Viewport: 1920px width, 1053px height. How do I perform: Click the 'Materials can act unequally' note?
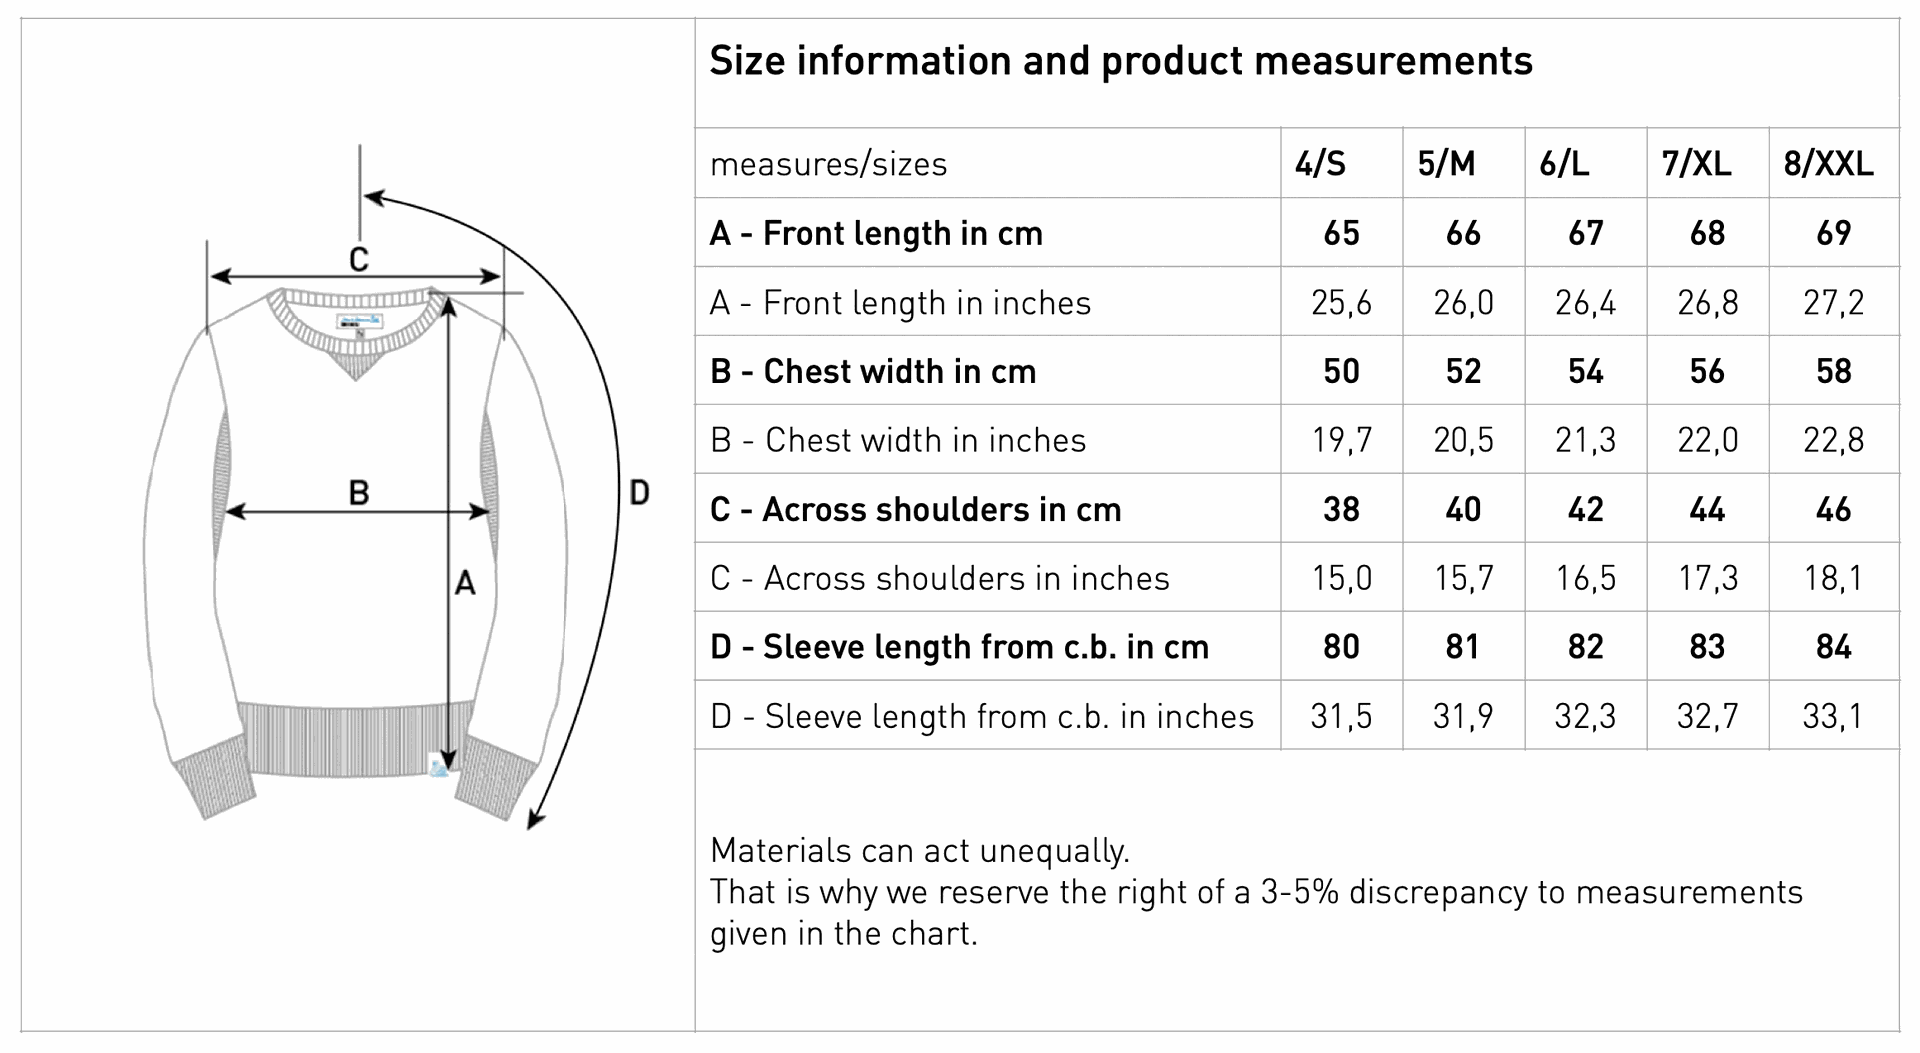(920, 851)
